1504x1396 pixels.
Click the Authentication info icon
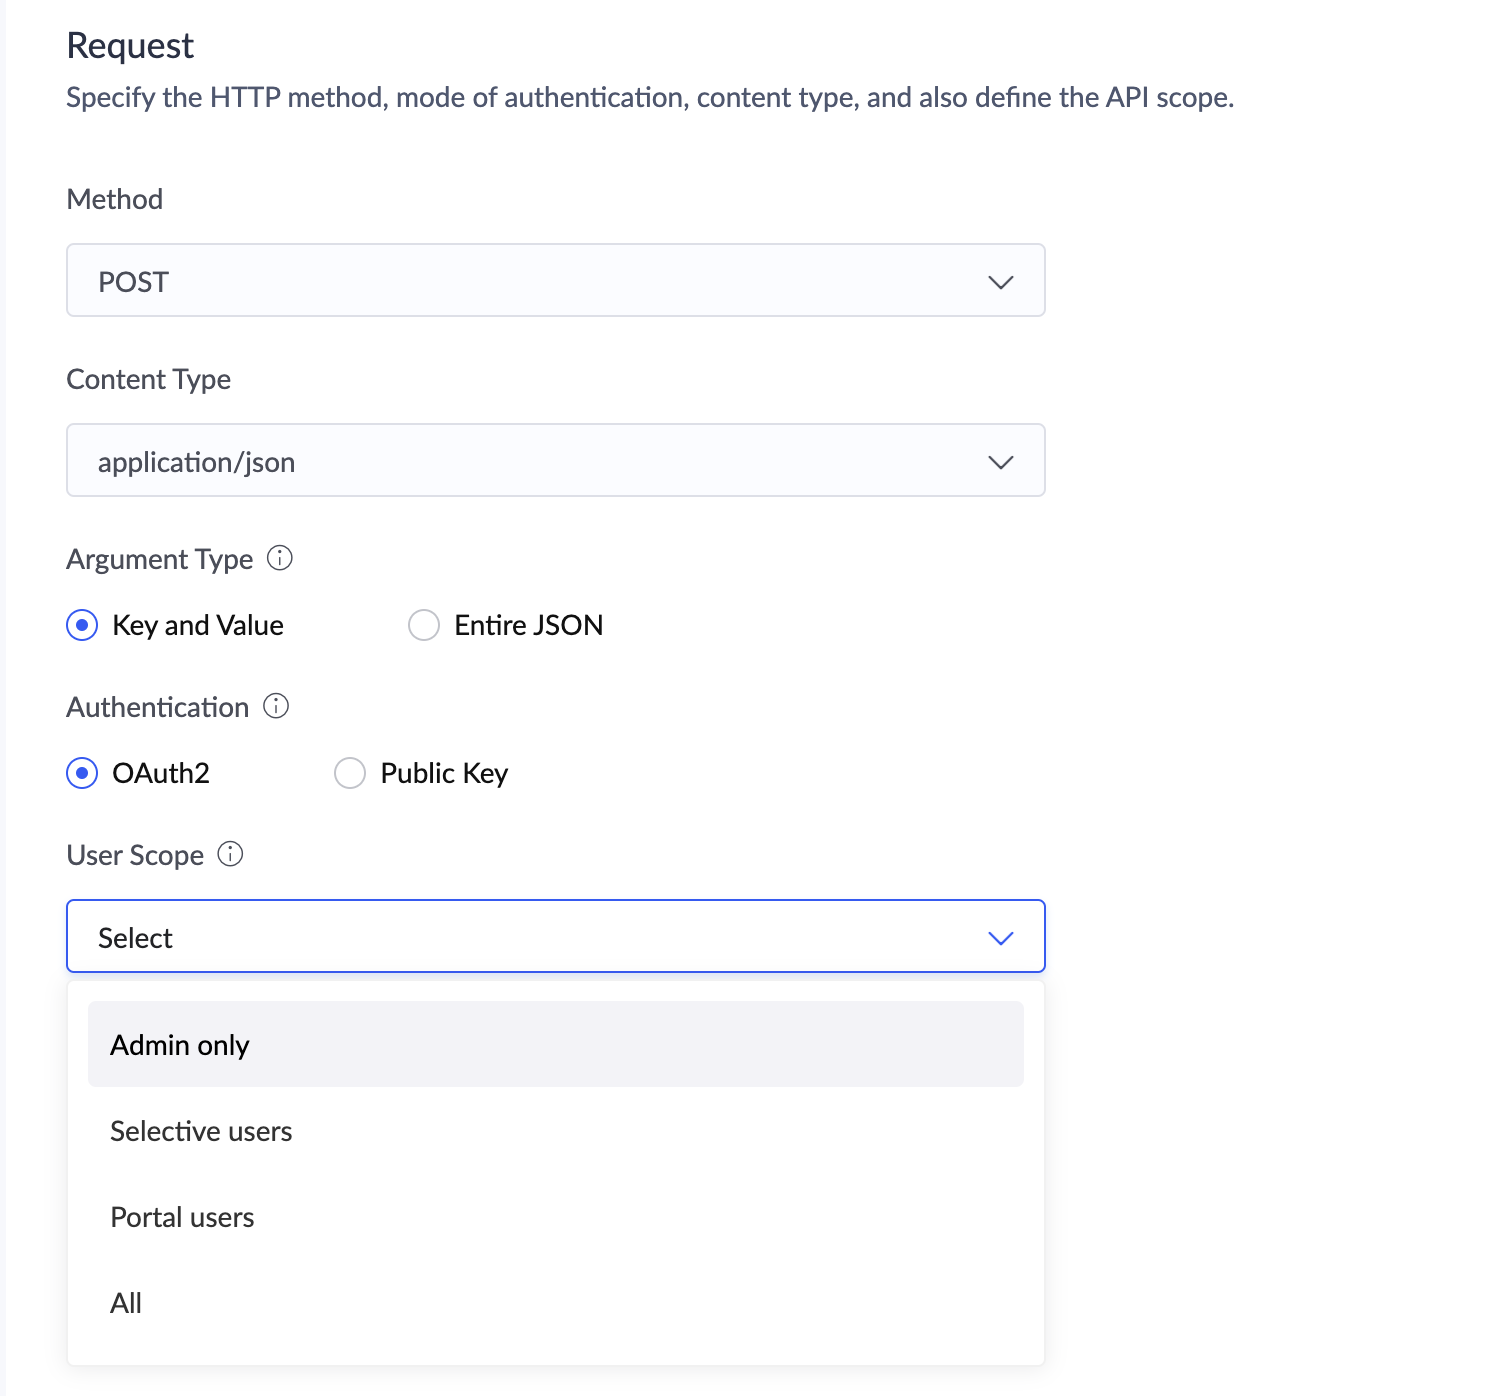(276, 706)
